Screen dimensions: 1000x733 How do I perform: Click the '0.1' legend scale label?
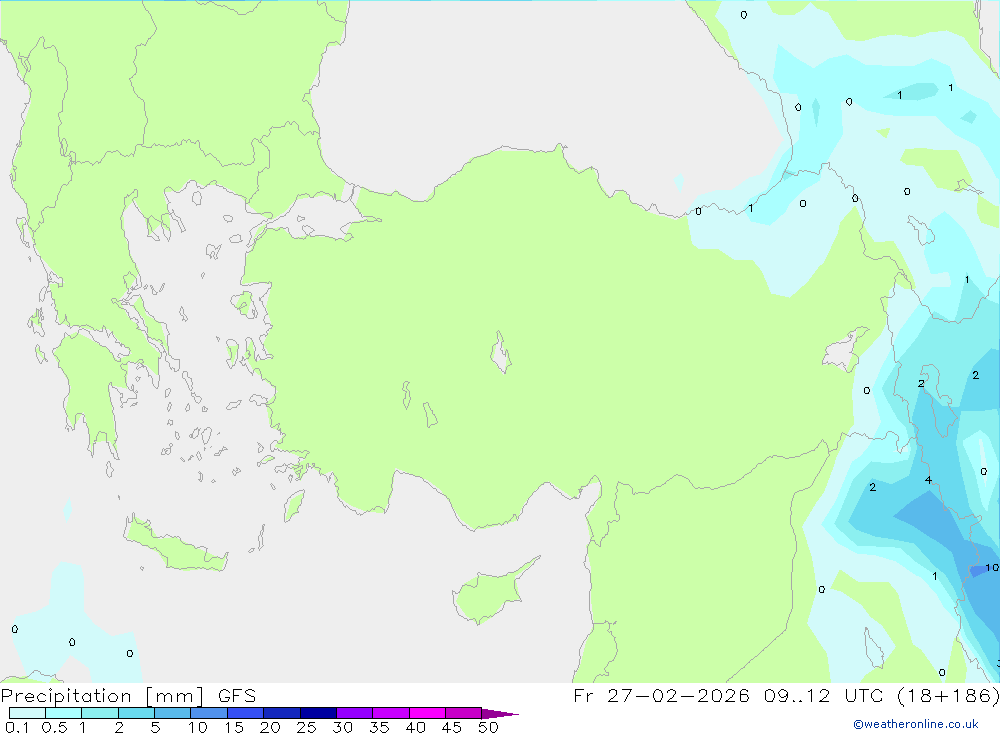coord(17,727)
